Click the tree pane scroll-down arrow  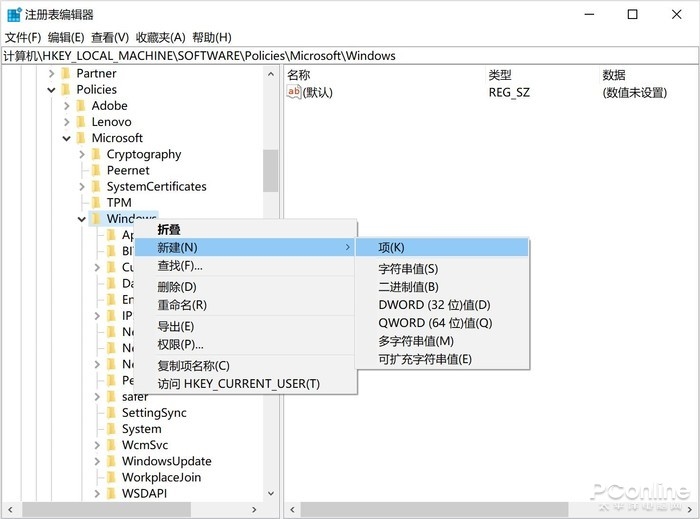pos(271,494)
